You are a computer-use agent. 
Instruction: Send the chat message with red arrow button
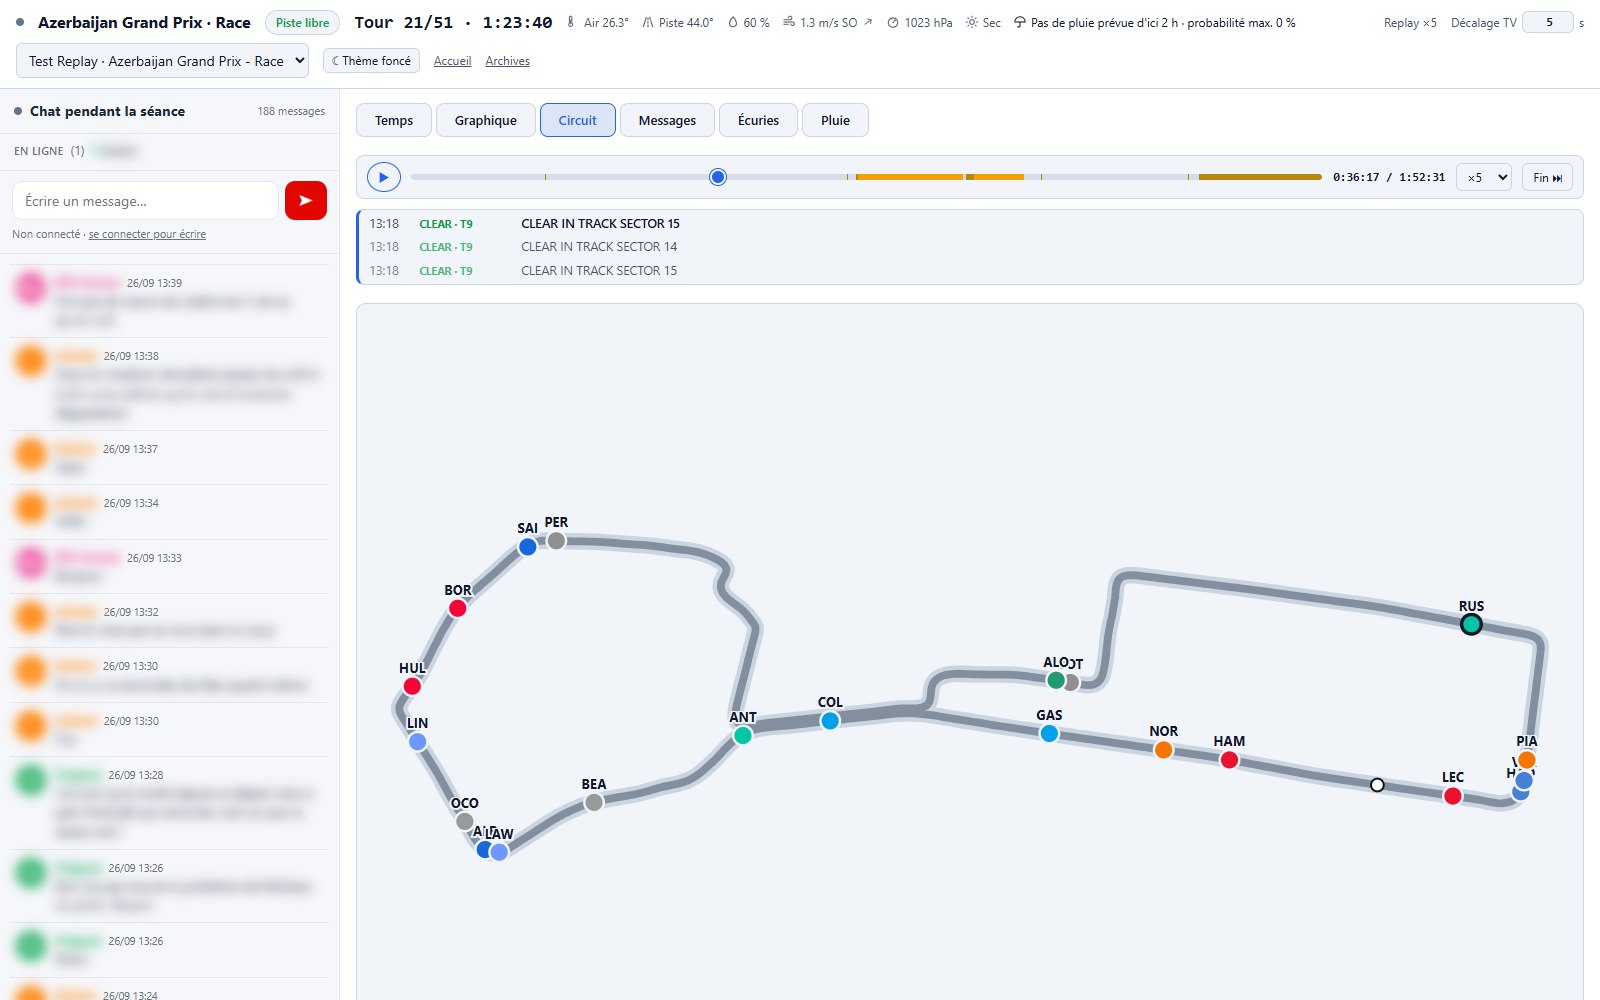click(x=306, y=200)
